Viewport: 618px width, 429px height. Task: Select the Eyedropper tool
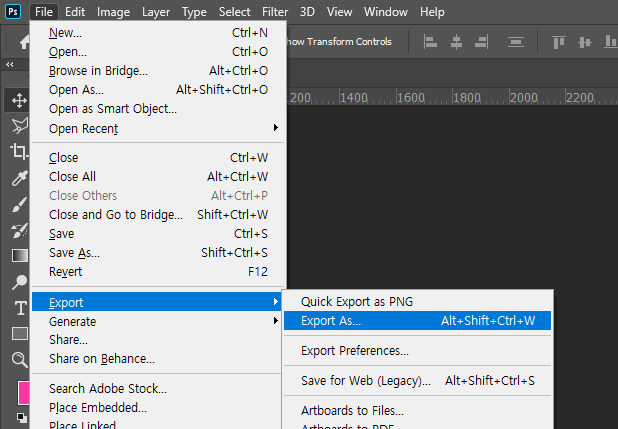click(x=20, y=178)
